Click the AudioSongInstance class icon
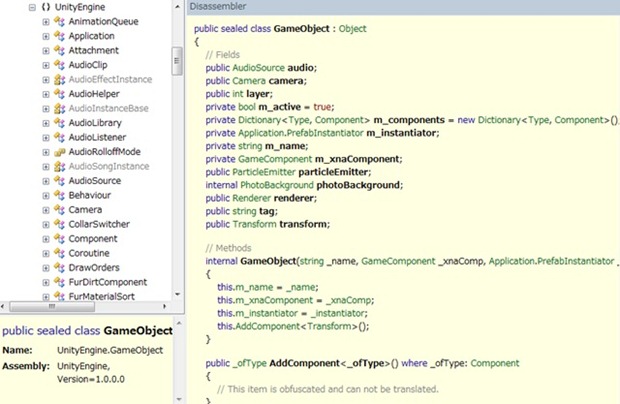Screen dimensions: 620x404 [59, 166]
